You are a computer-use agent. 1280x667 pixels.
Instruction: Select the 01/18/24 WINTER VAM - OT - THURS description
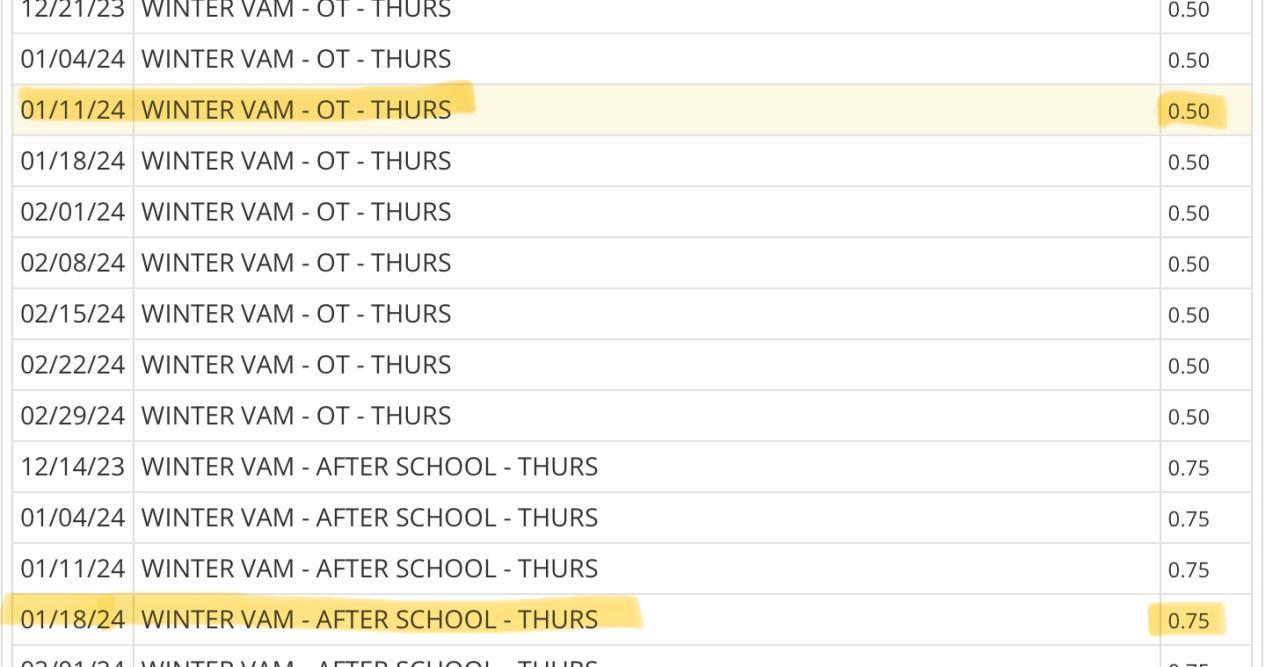[296, 161]
